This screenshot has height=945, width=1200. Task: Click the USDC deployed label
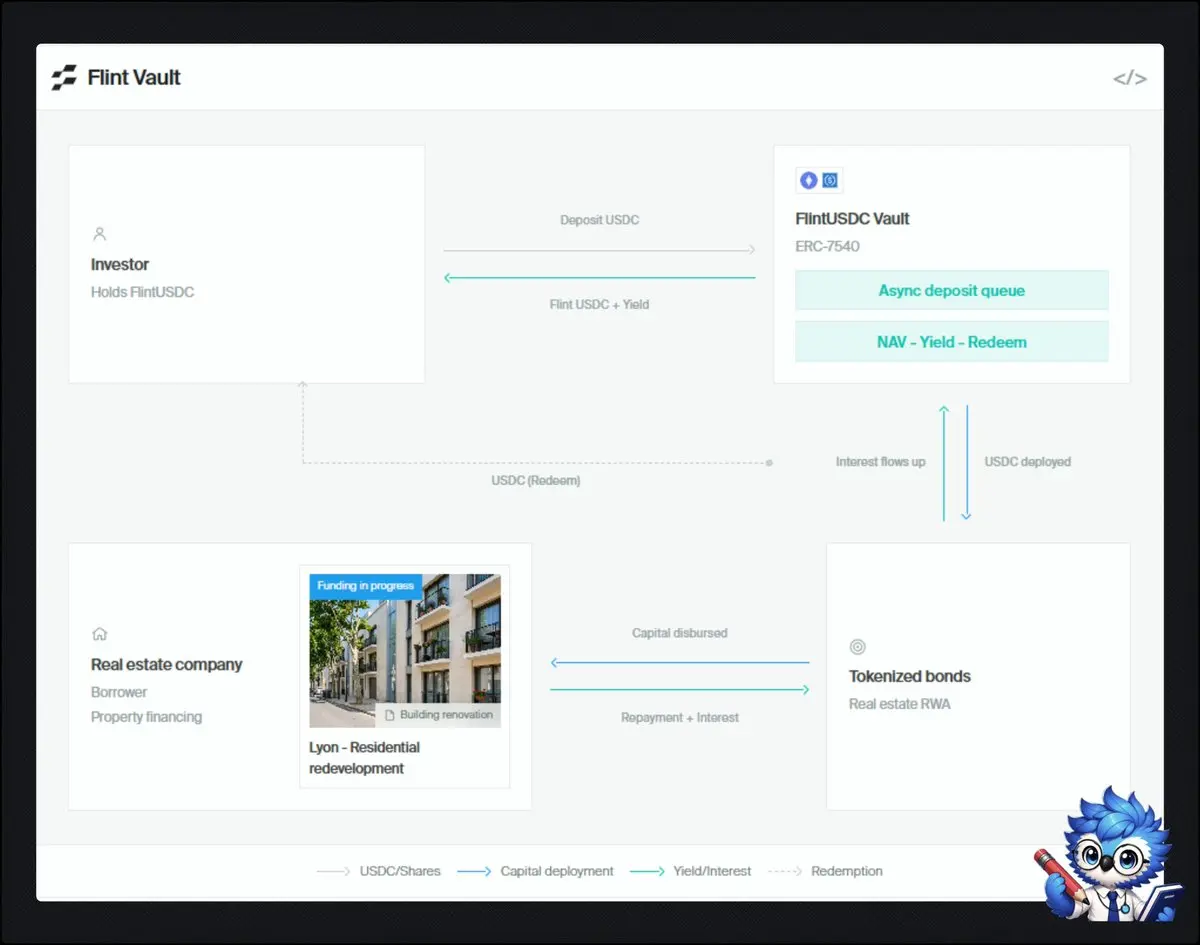(x=1027, y=462)
